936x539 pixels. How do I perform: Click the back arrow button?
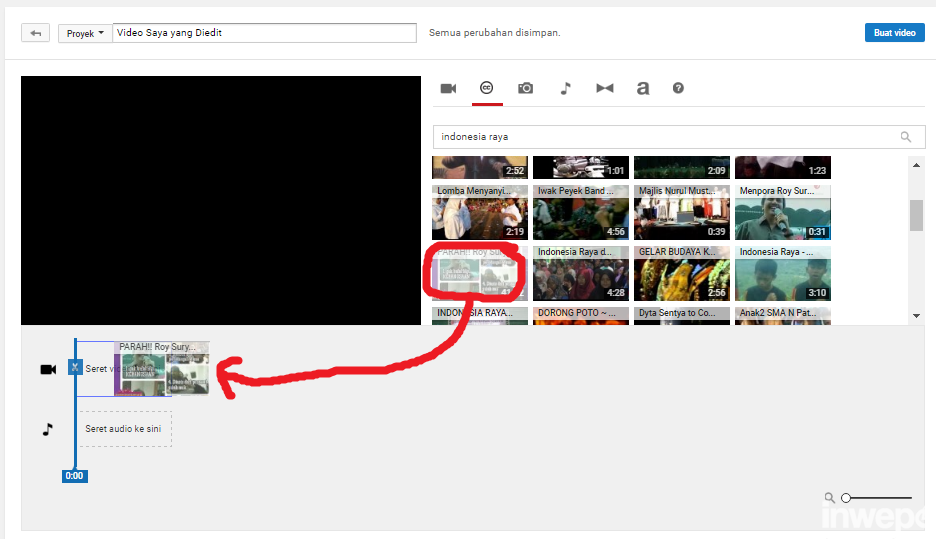[35, 33]
